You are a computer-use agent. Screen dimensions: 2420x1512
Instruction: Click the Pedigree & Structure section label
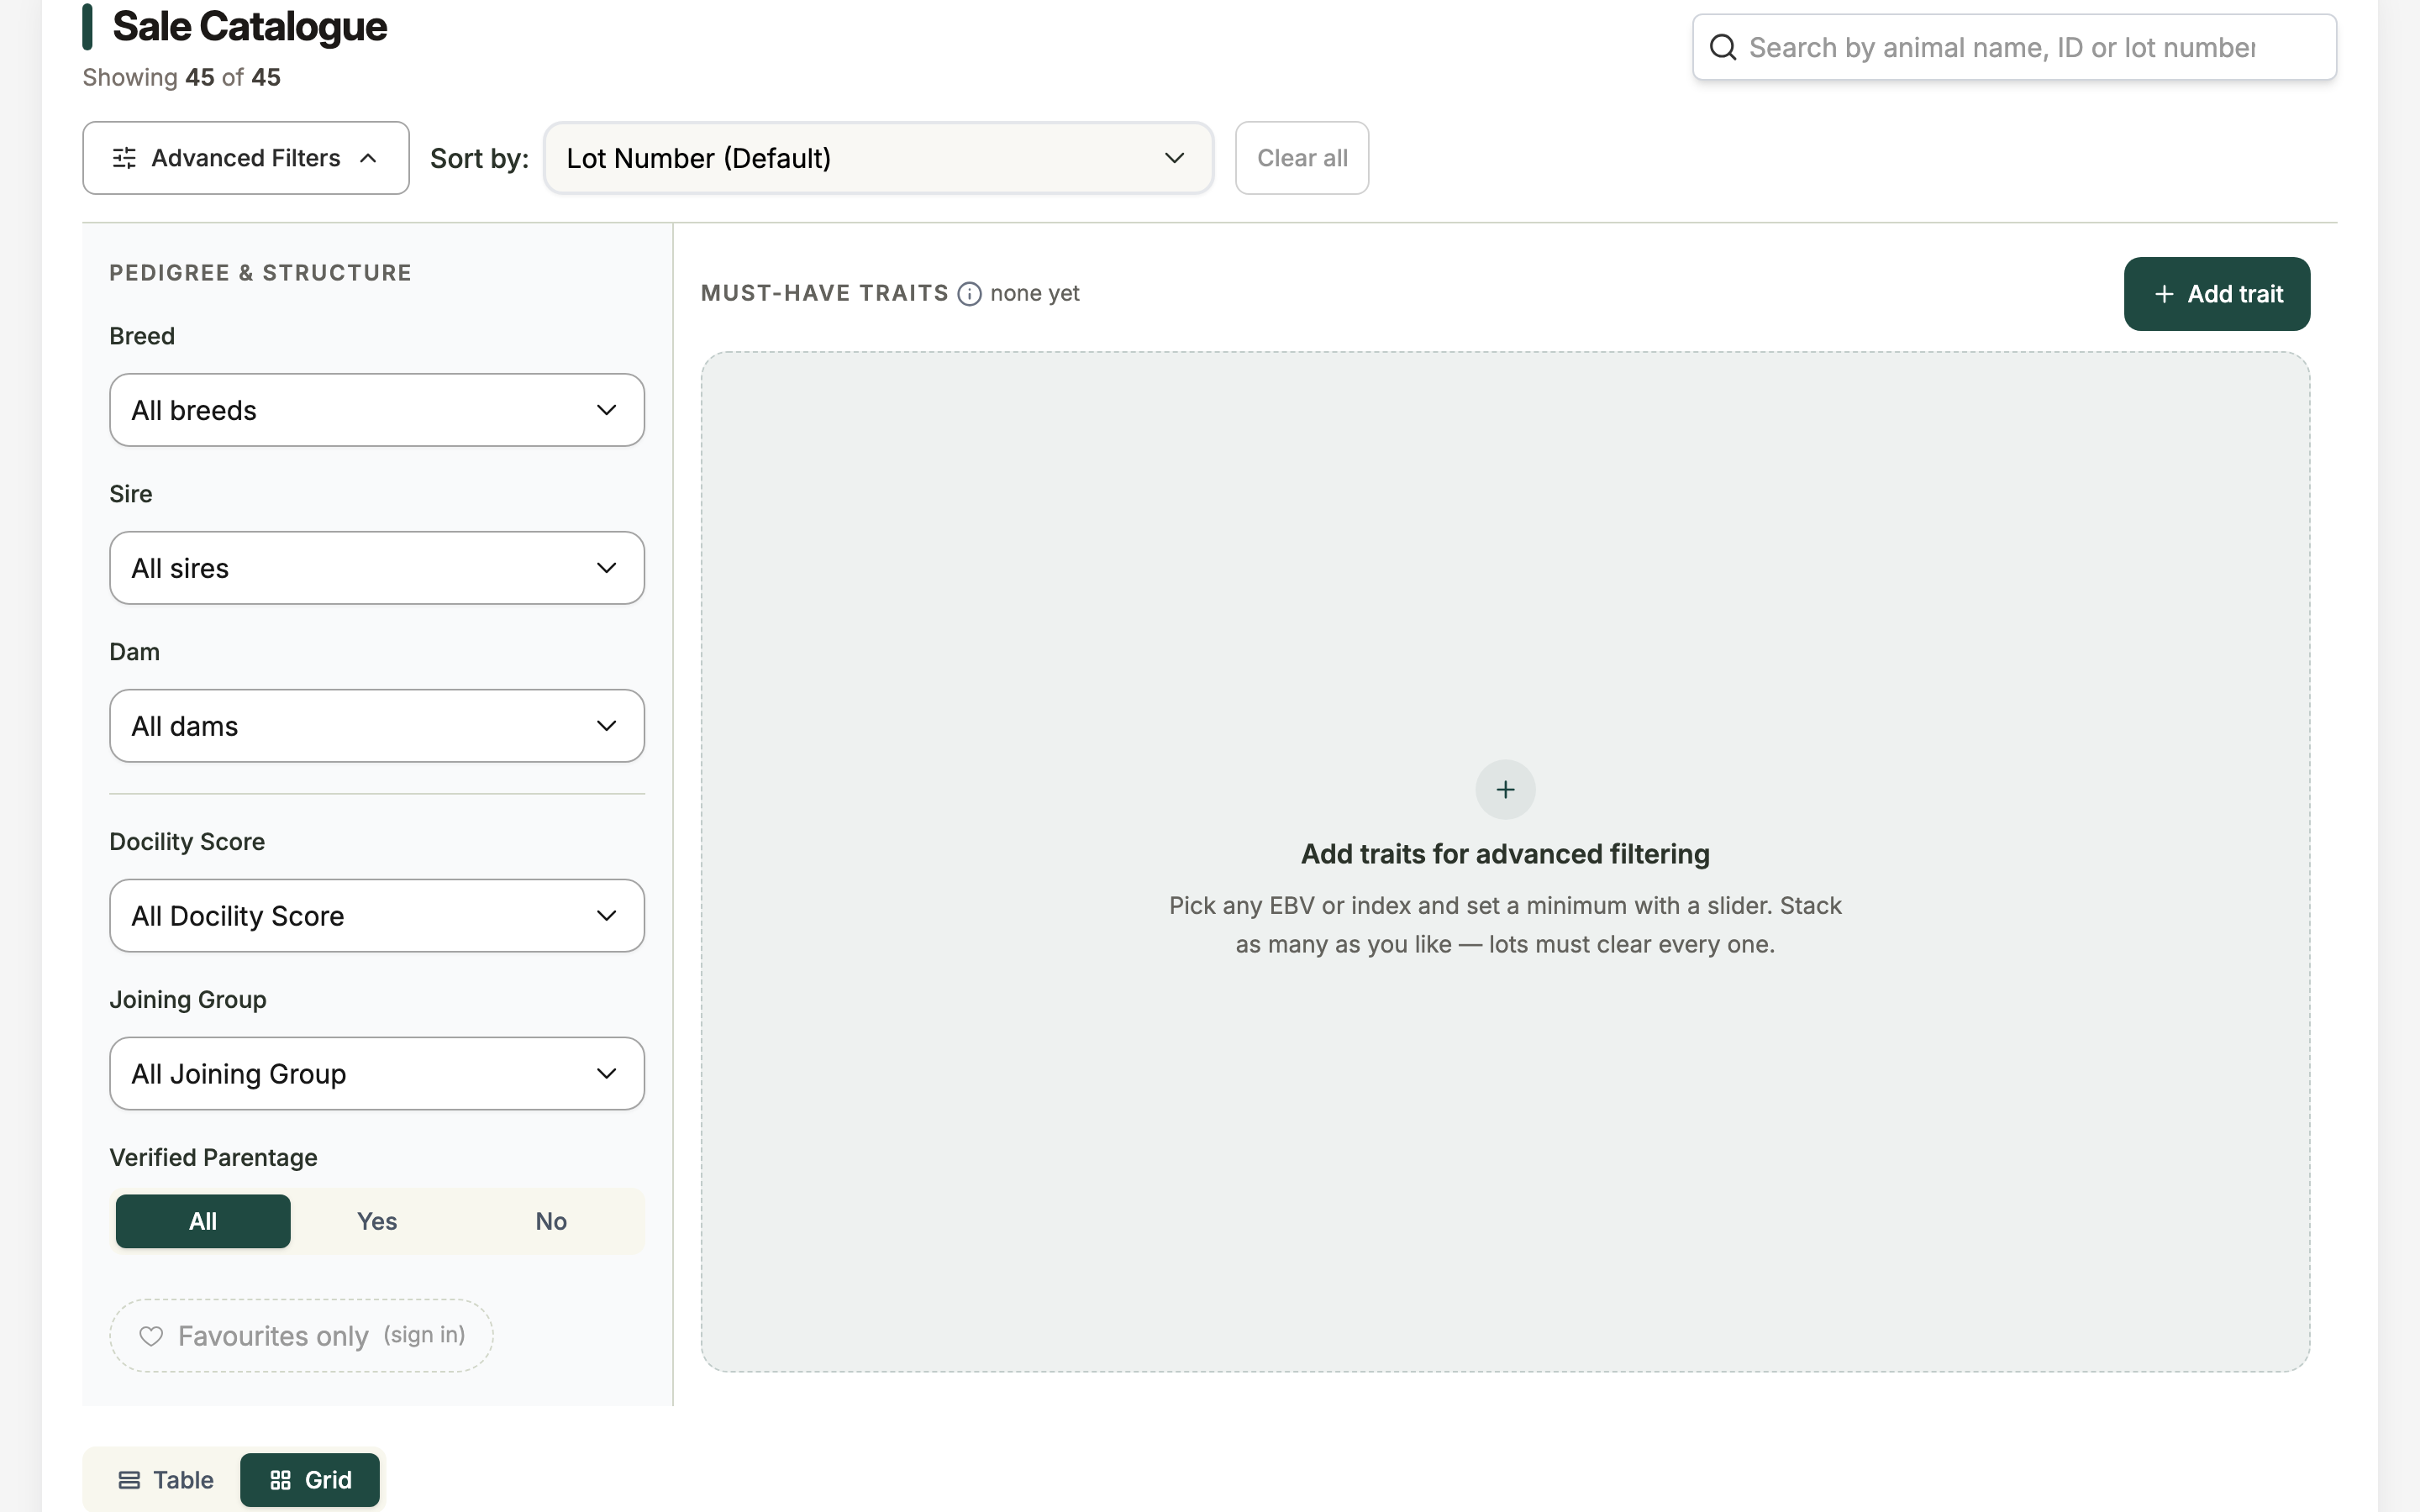260,273
